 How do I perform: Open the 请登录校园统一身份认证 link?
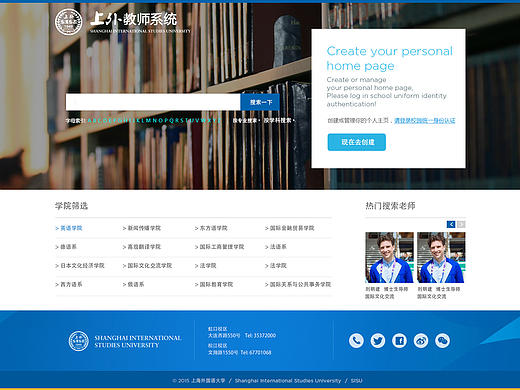425,120
